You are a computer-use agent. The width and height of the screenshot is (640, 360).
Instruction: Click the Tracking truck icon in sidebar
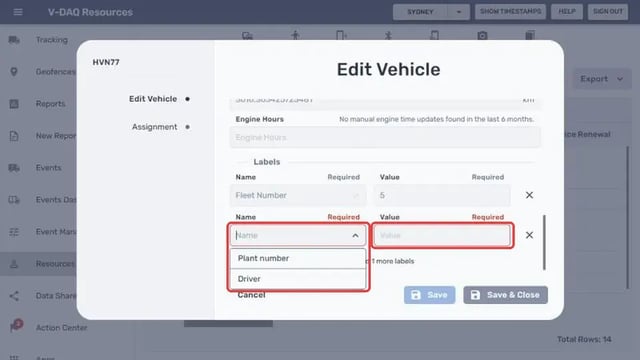tap(14, 40)
